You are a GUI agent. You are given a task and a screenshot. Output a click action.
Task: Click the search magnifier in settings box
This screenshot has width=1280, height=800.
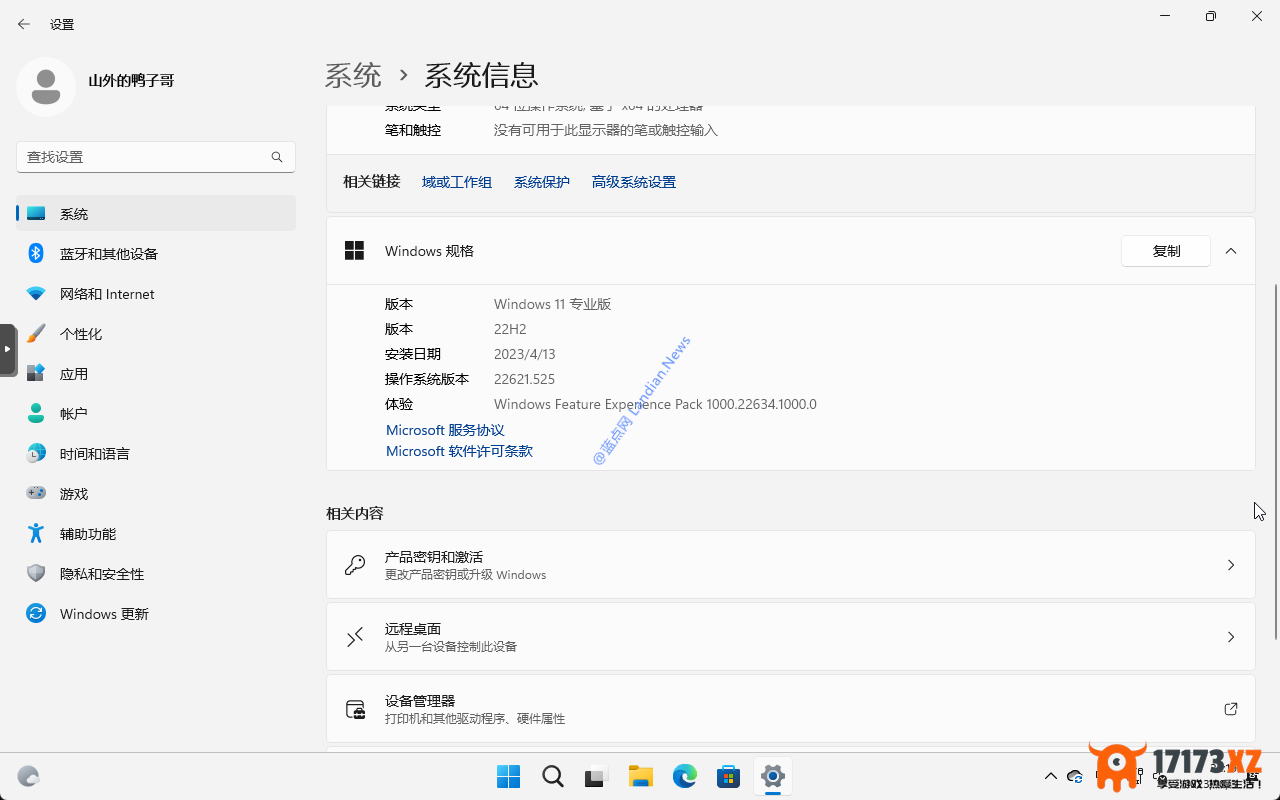click(x=277, y=157)
